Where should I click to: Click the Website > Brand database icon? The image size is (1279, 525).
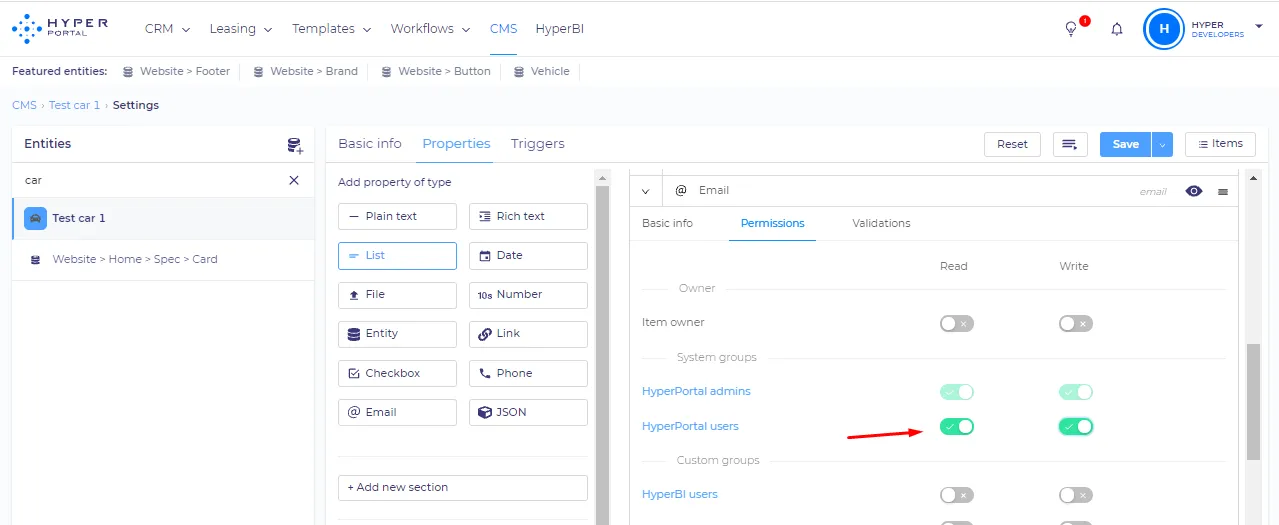(x=258, y=72)
